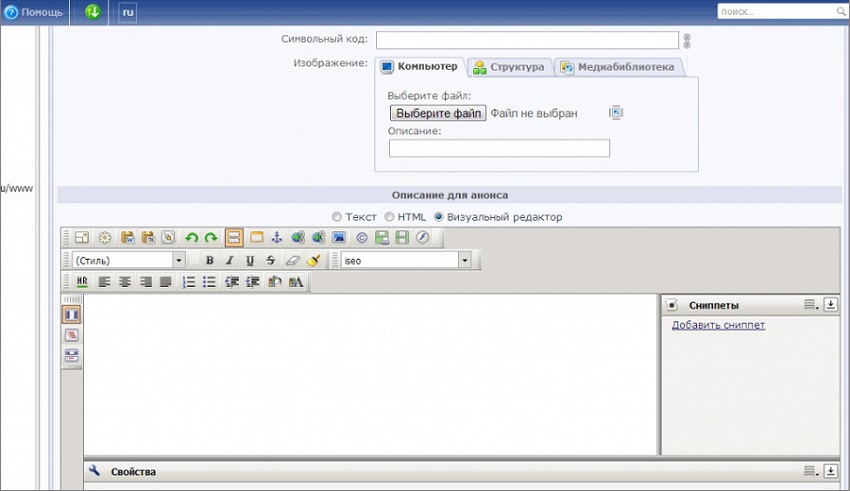The image size is (850, 491).
Task: Click inside the visual editor text area
Action: pyautogui.click(x=371, y=374)
